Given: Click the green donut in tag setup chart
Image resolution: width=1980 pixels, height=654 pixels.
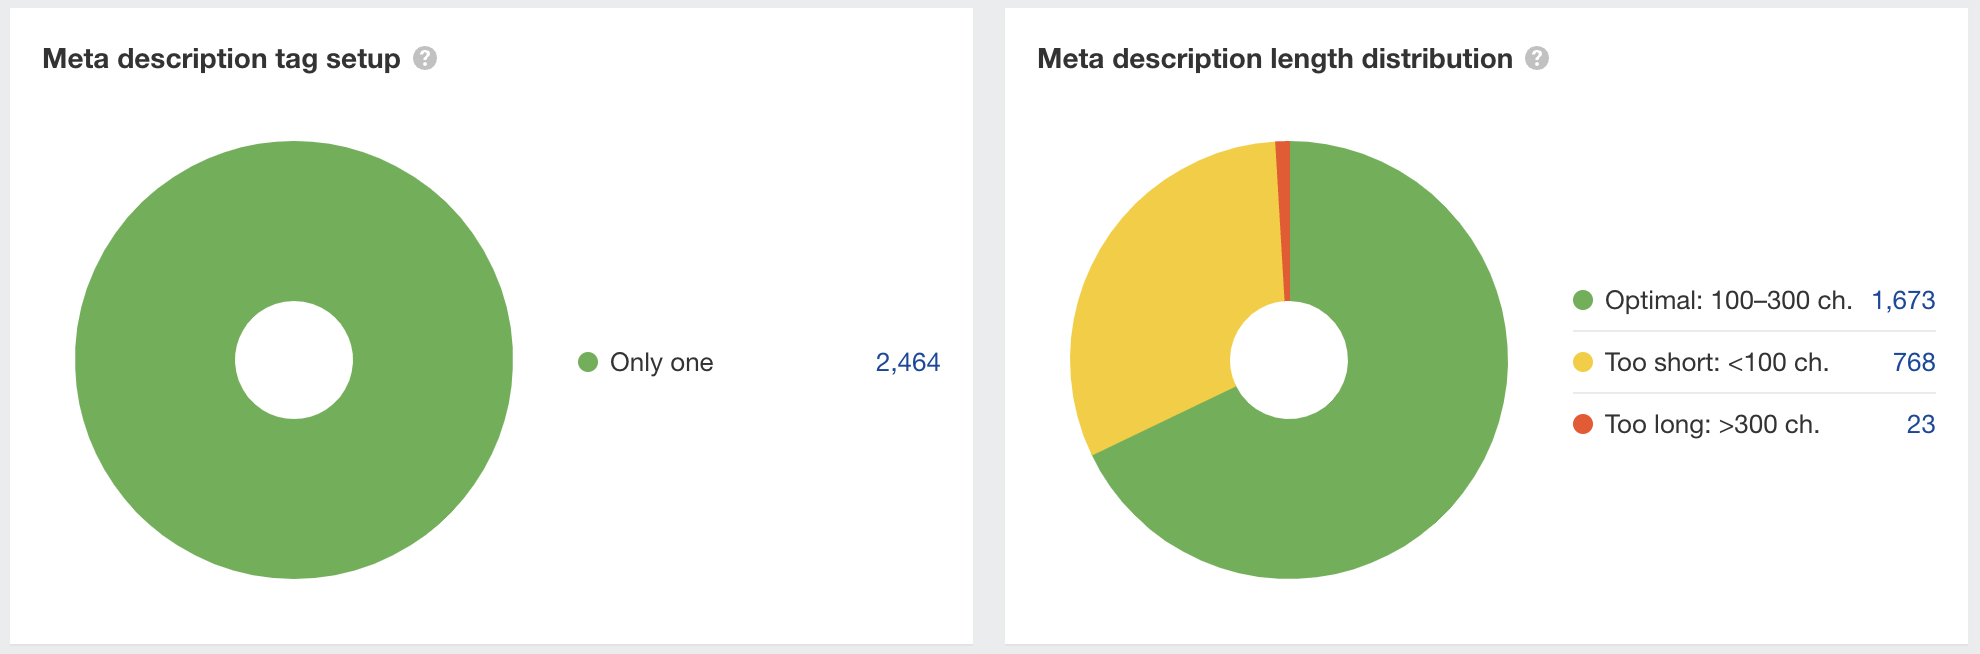Looking at the screenshot, I should [294, 500].
